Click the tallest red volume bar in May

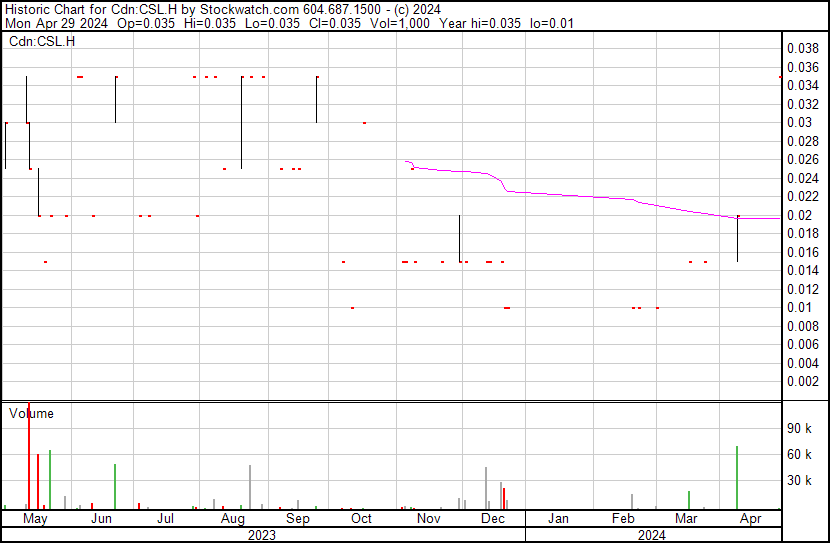(x=29, y=456)
